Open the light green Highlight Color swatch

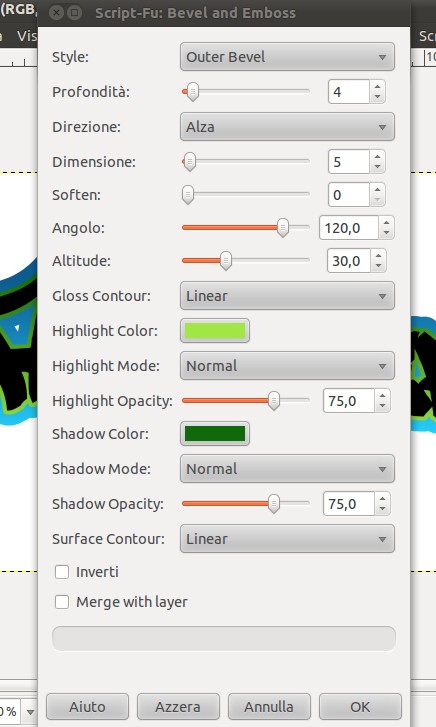click(215, 331)
